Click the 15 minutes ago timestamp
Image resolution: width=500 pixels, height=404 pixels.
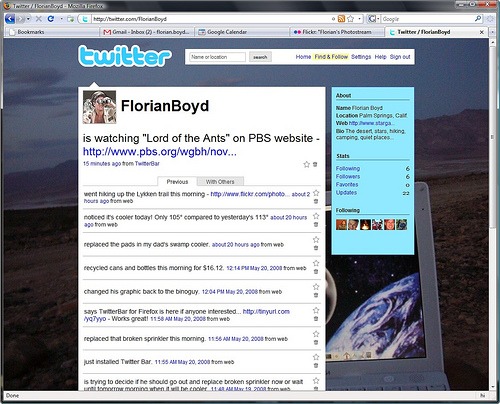coord(102,164)
